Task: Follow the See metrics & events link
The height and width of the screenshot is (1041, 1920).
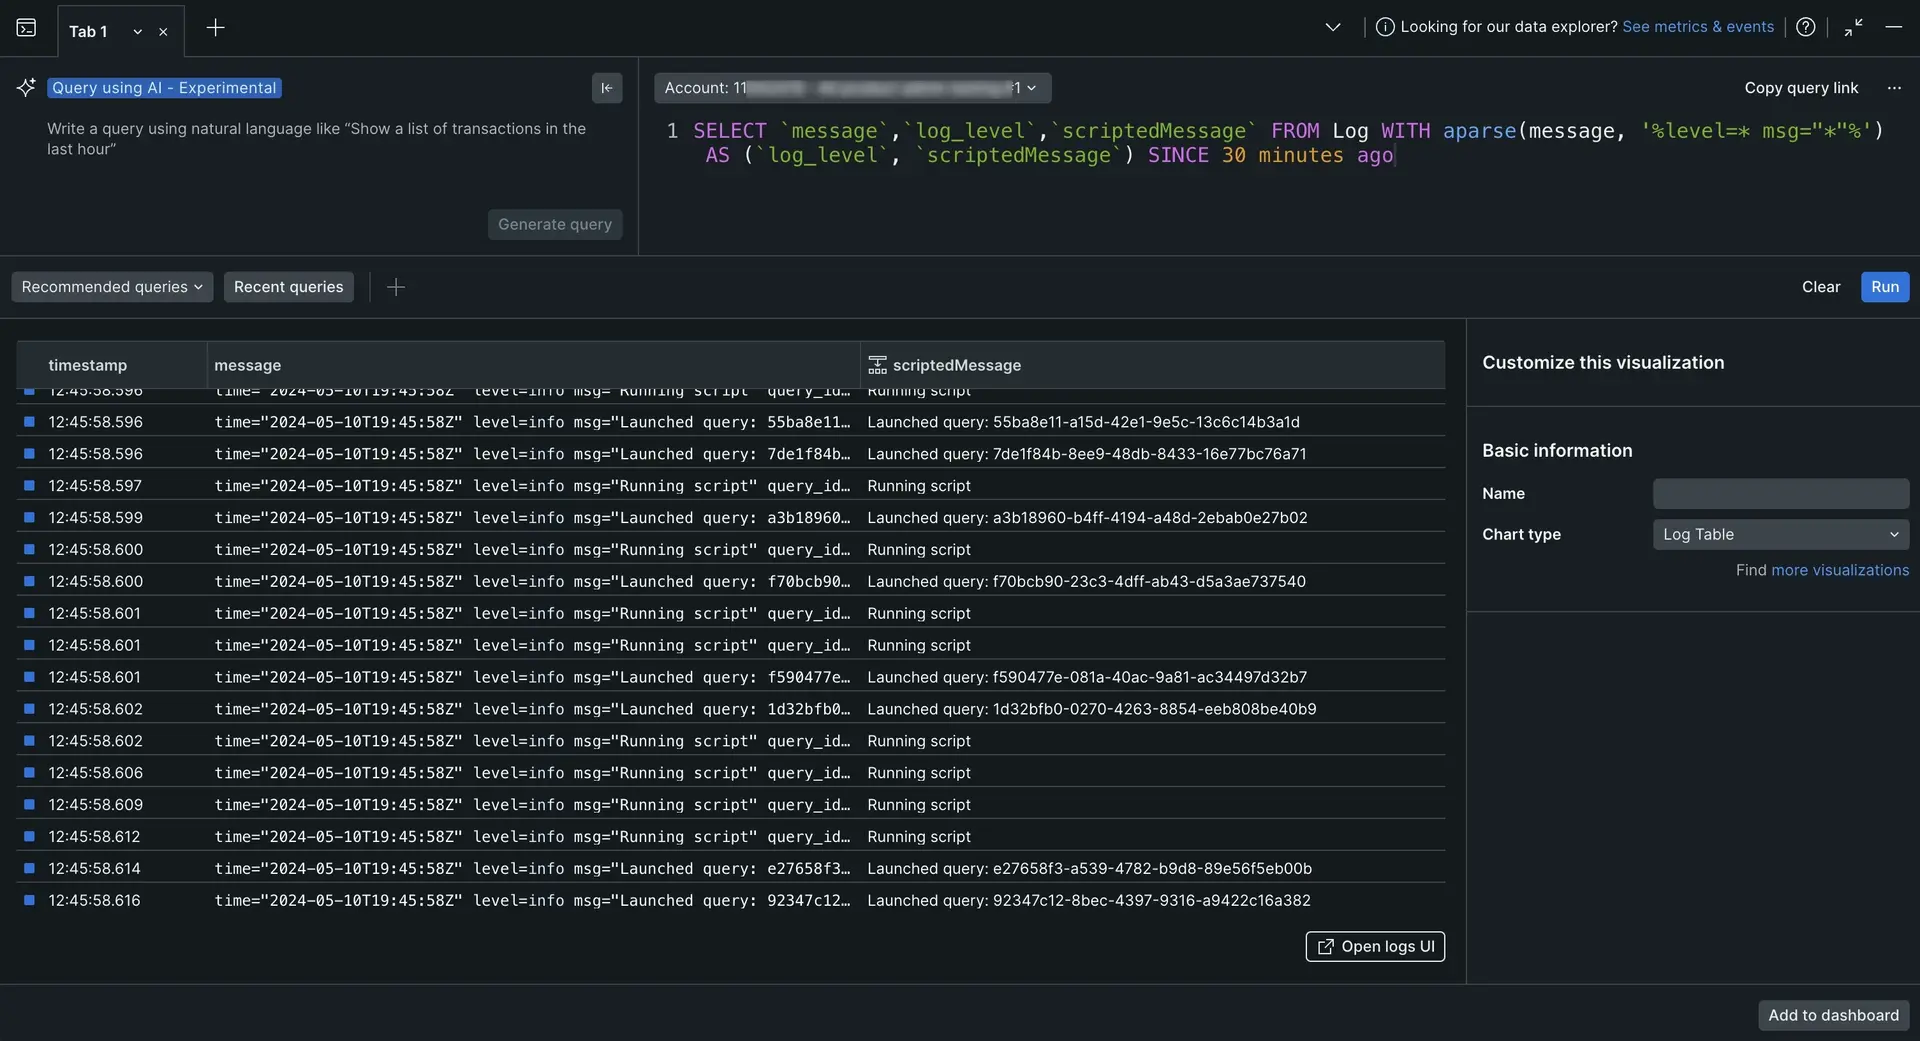Action: tap(1697, 27)
